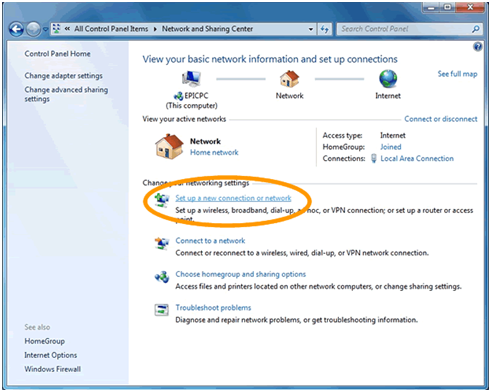Open the address bar history dropdown

point(311,29)
